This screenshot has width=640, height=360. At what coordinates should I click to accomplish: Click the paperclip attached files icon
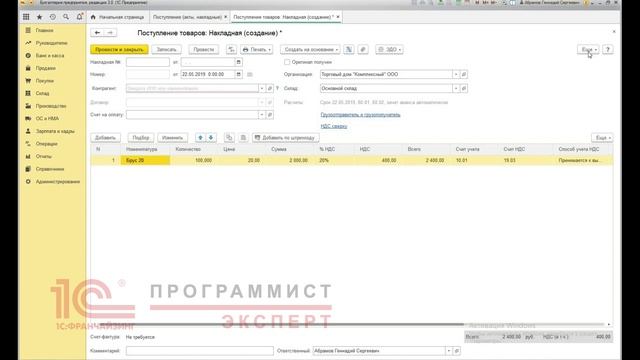click(363, 49)
